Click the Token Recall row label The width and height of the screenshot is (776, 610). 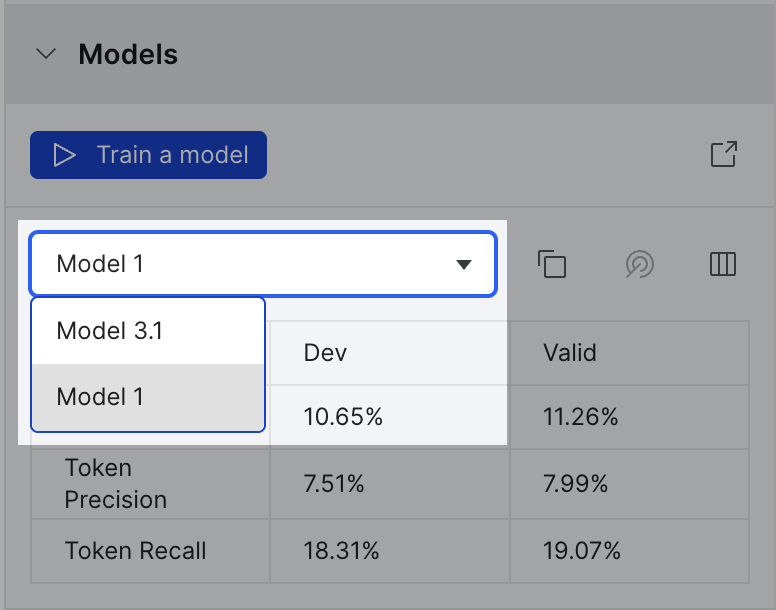coord(136,551)
